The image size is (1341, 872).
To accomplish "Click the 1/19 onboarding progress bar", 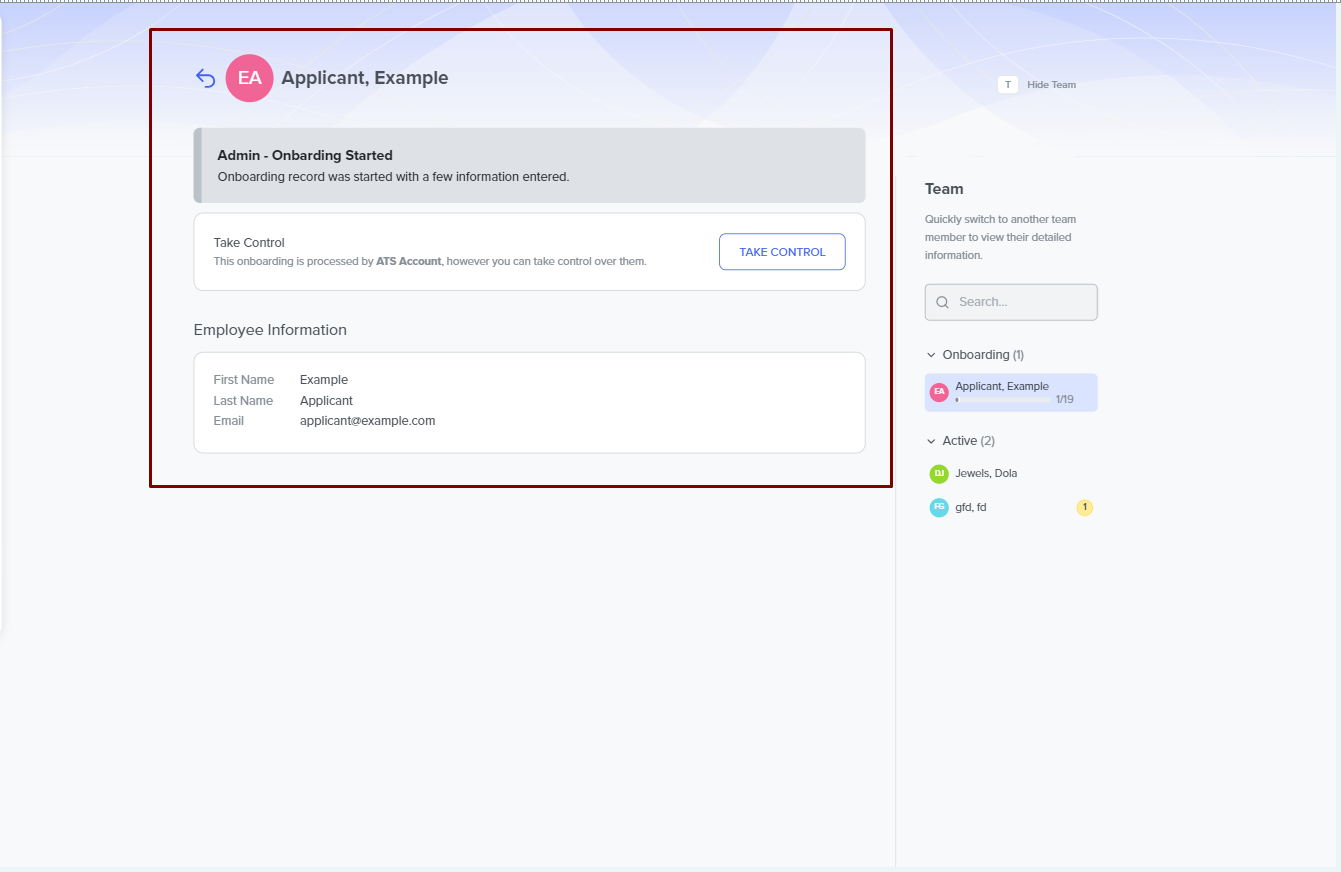I will [x=1003, y=400].
